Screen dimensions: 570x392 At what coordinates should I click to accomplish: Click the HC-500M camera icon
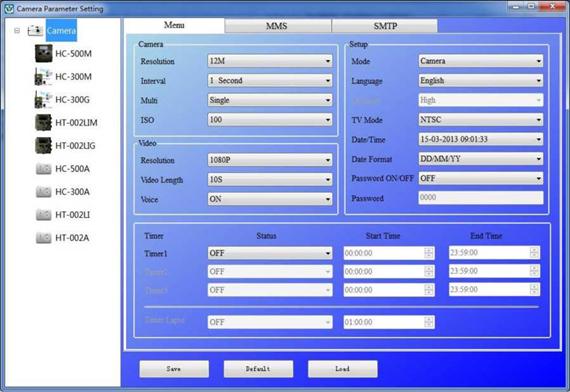(x=44, y=53)
